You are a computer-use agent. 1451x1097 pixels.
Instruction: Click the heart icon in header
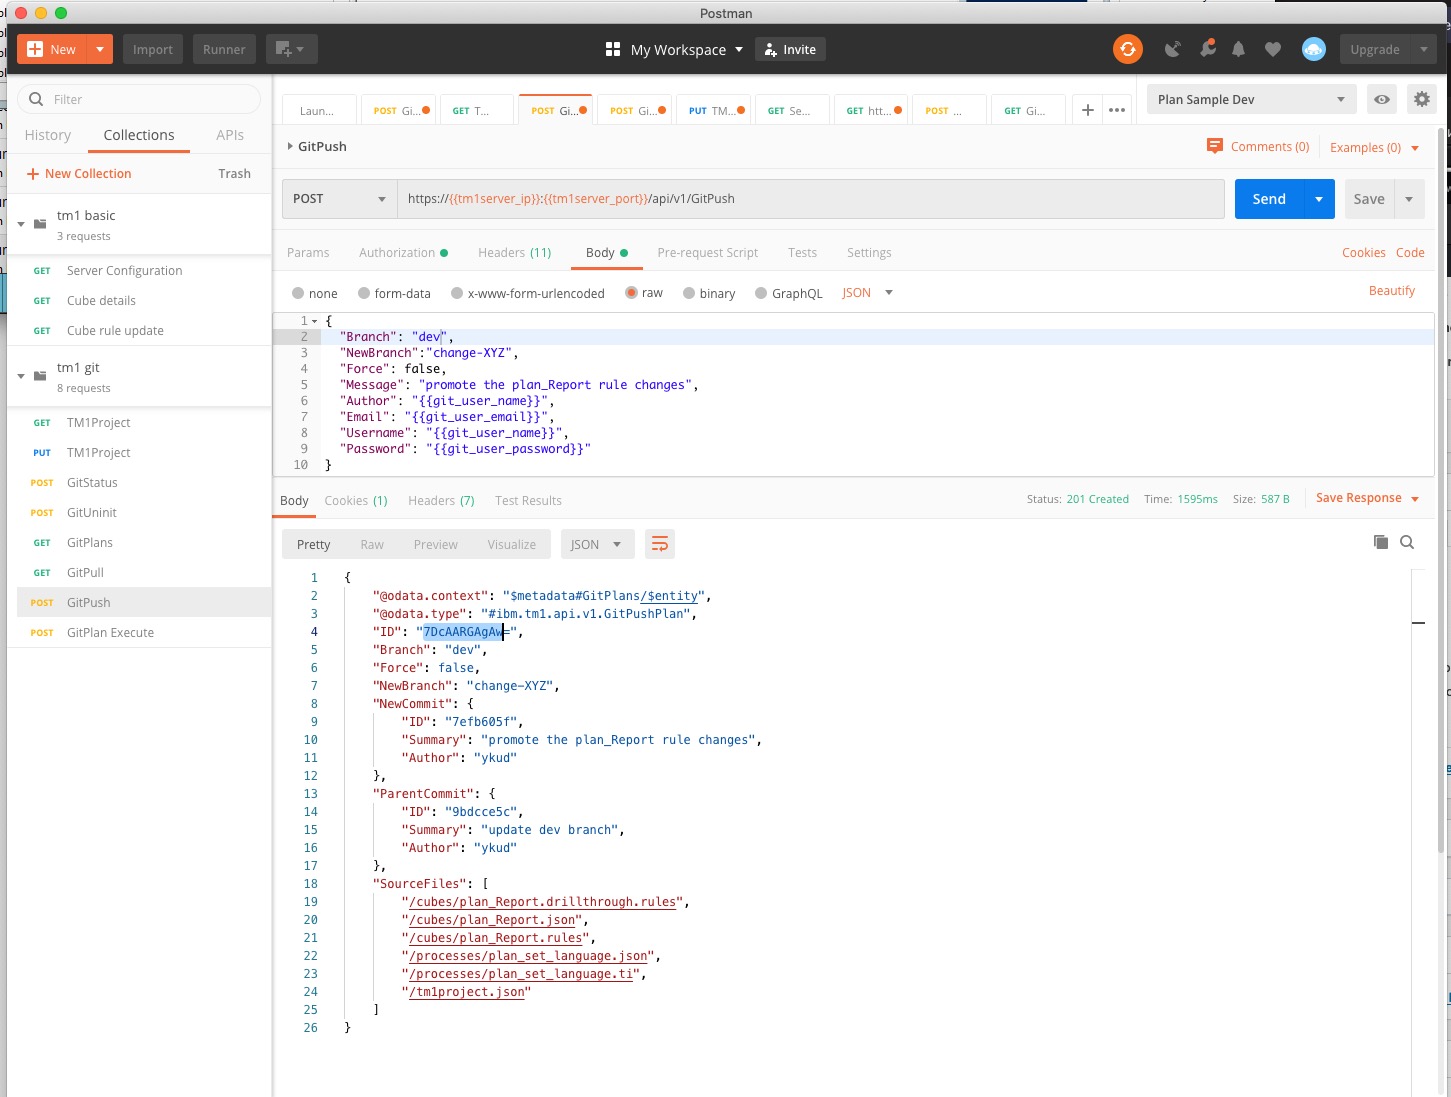coord(1273,49)
